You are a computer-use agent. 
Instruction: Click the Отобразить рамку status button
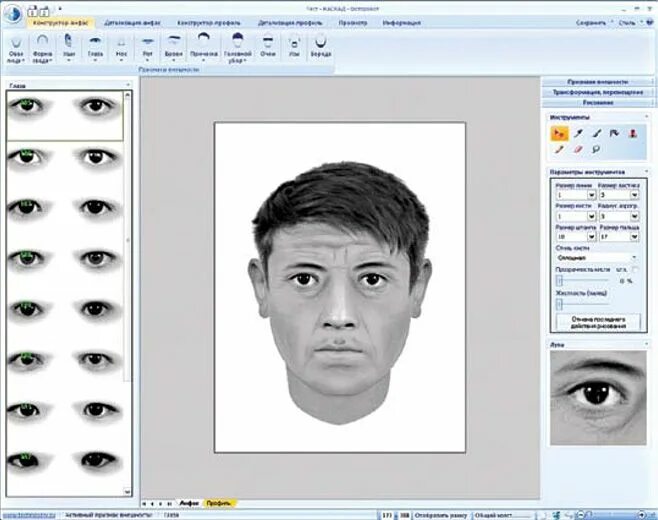click(441, 515)
